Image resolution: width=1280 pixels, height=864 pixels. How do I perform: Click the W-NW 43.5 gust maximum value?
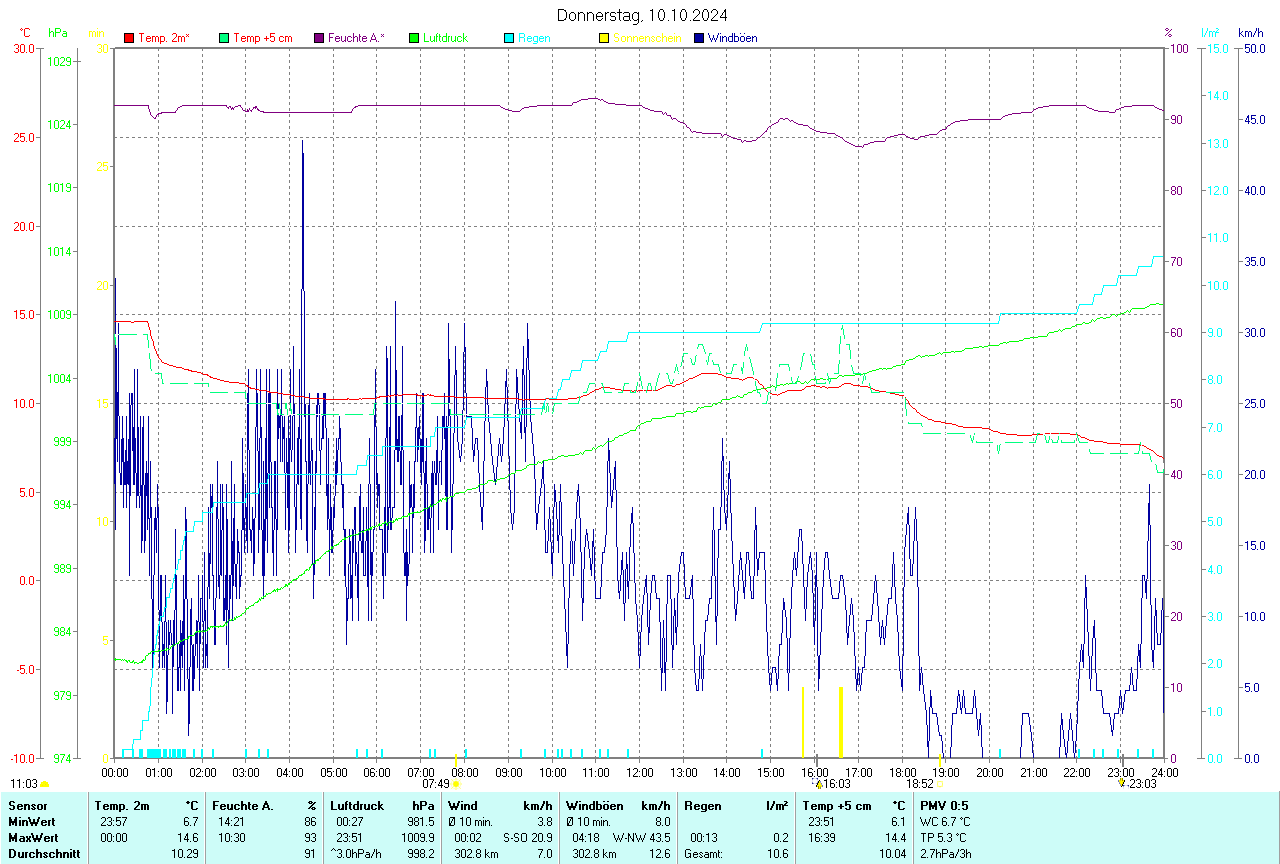click(641, 838)
